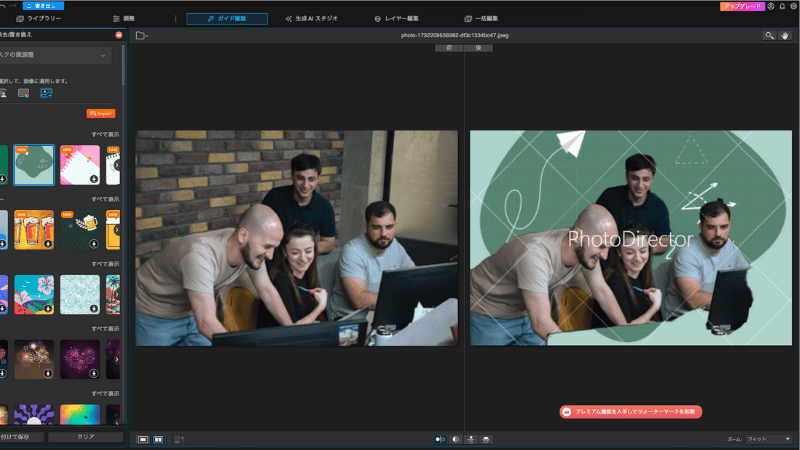The height and width of the screenshot is (450, 800).
Task: Open the フィット zoom level dropdown
Action: click(768, 439)
